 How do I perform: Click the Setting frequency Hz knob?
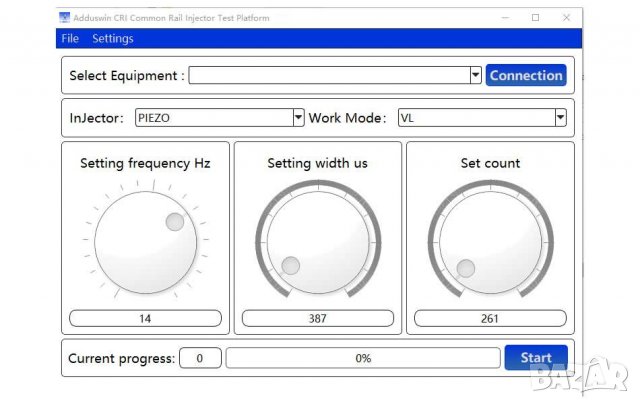pyautogui.click(x=145, y=241)
